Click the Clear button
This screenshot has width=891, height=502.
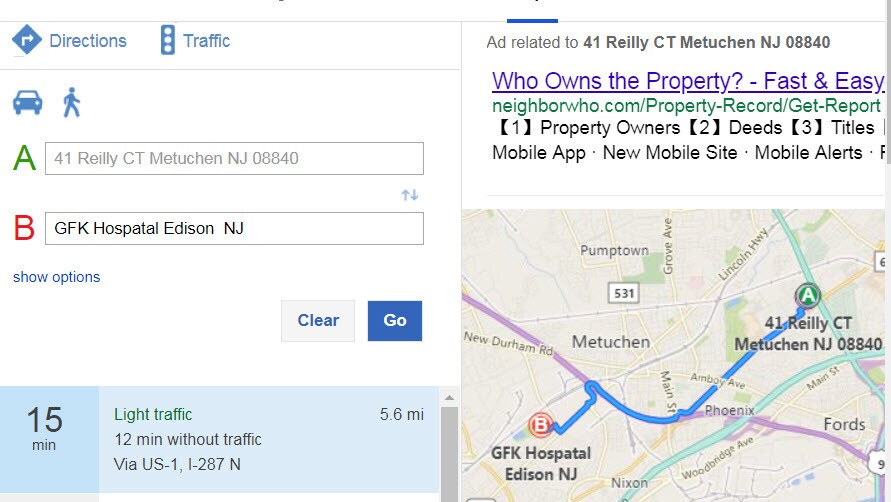click(318, 321)
